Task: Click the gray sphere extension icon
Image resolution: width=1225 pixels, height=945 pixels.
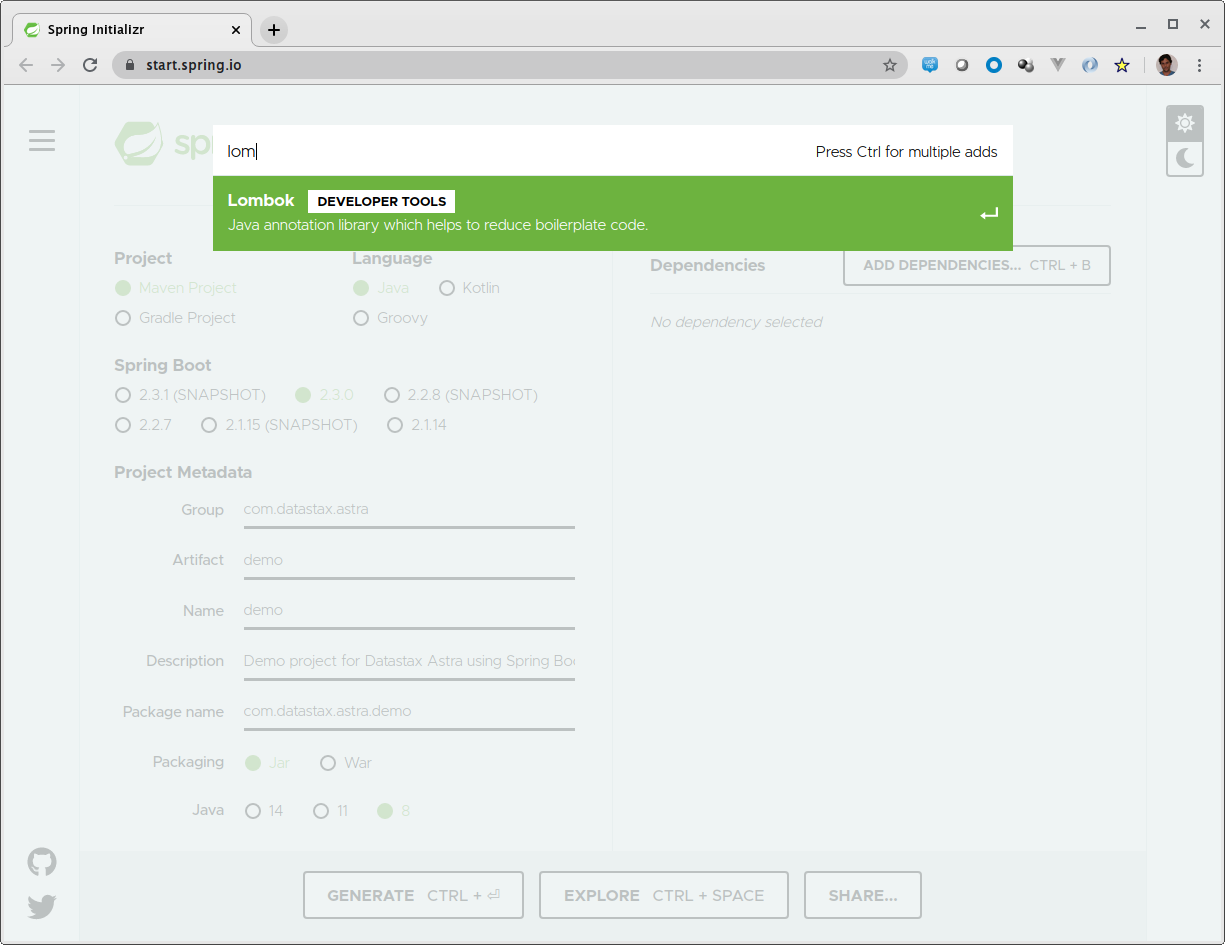Action: (x=962, y=65)
